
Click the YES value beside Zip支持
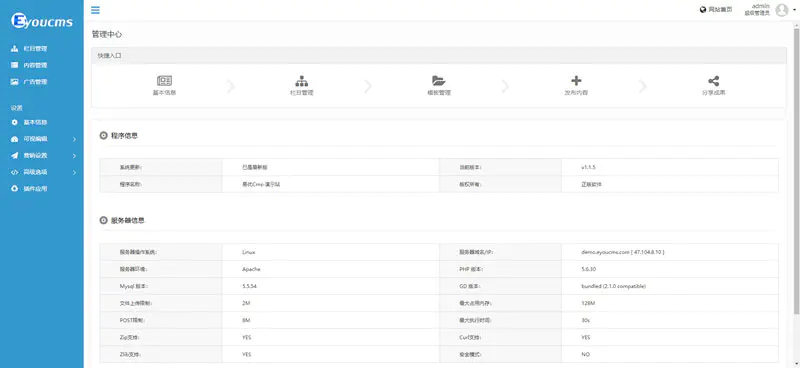(246, 337)
